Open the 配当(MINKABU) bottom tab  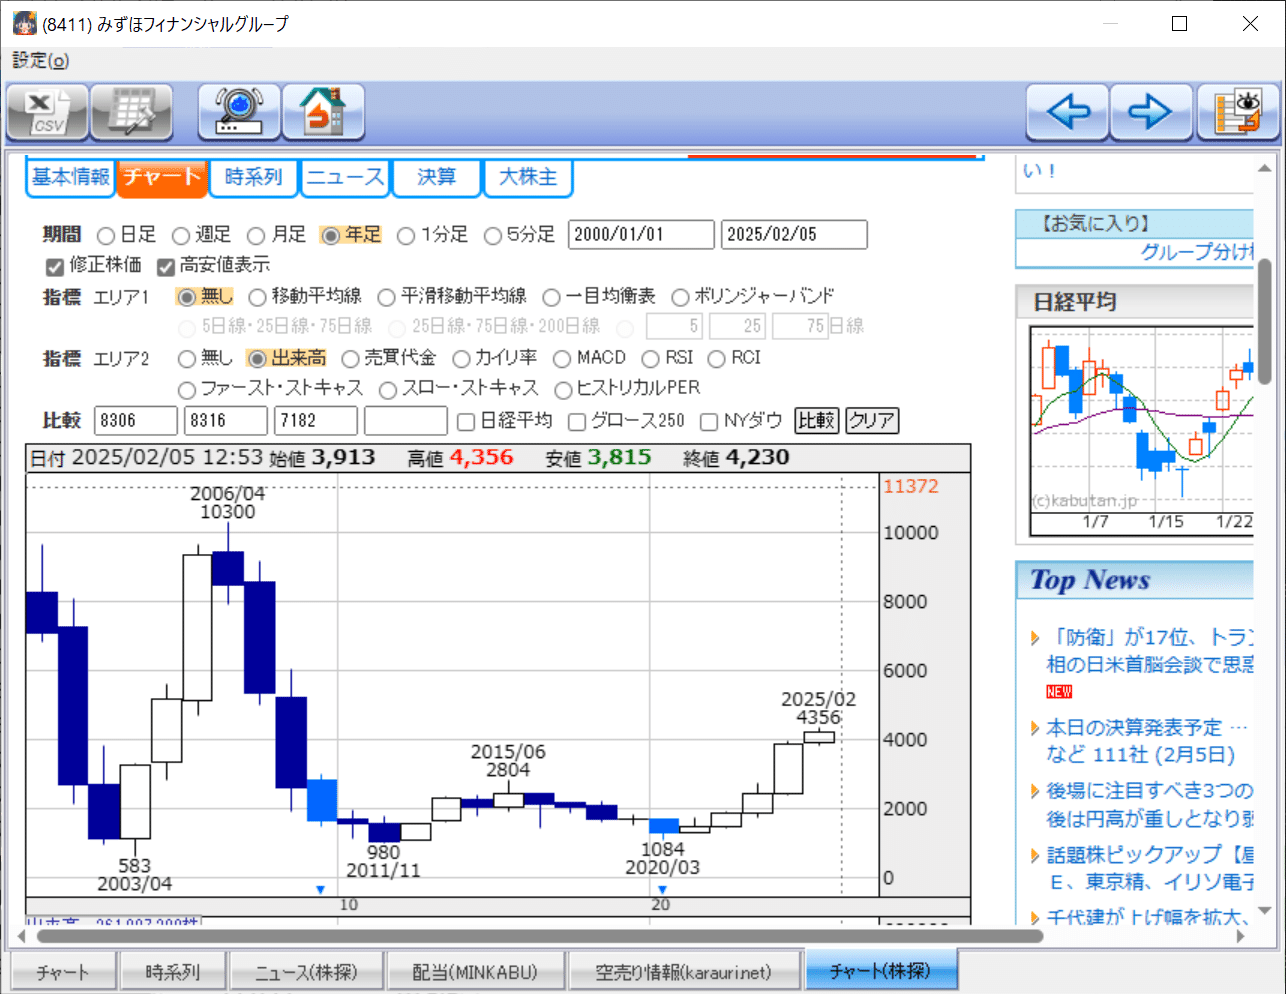475,972
